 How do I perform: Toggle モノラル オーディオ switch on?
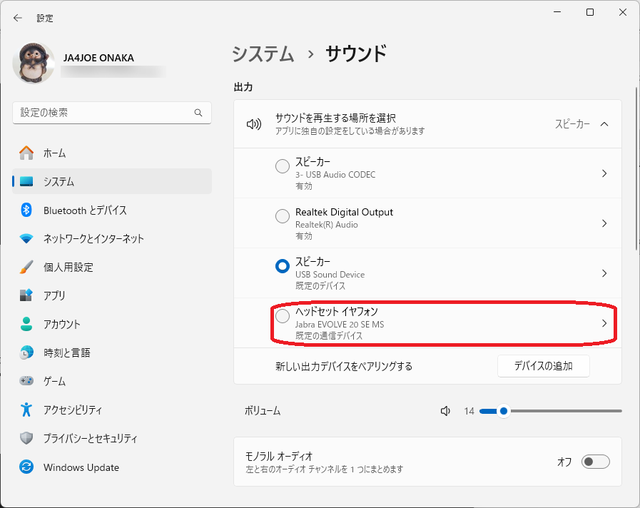pyautogui.click(x=596, y=462)
